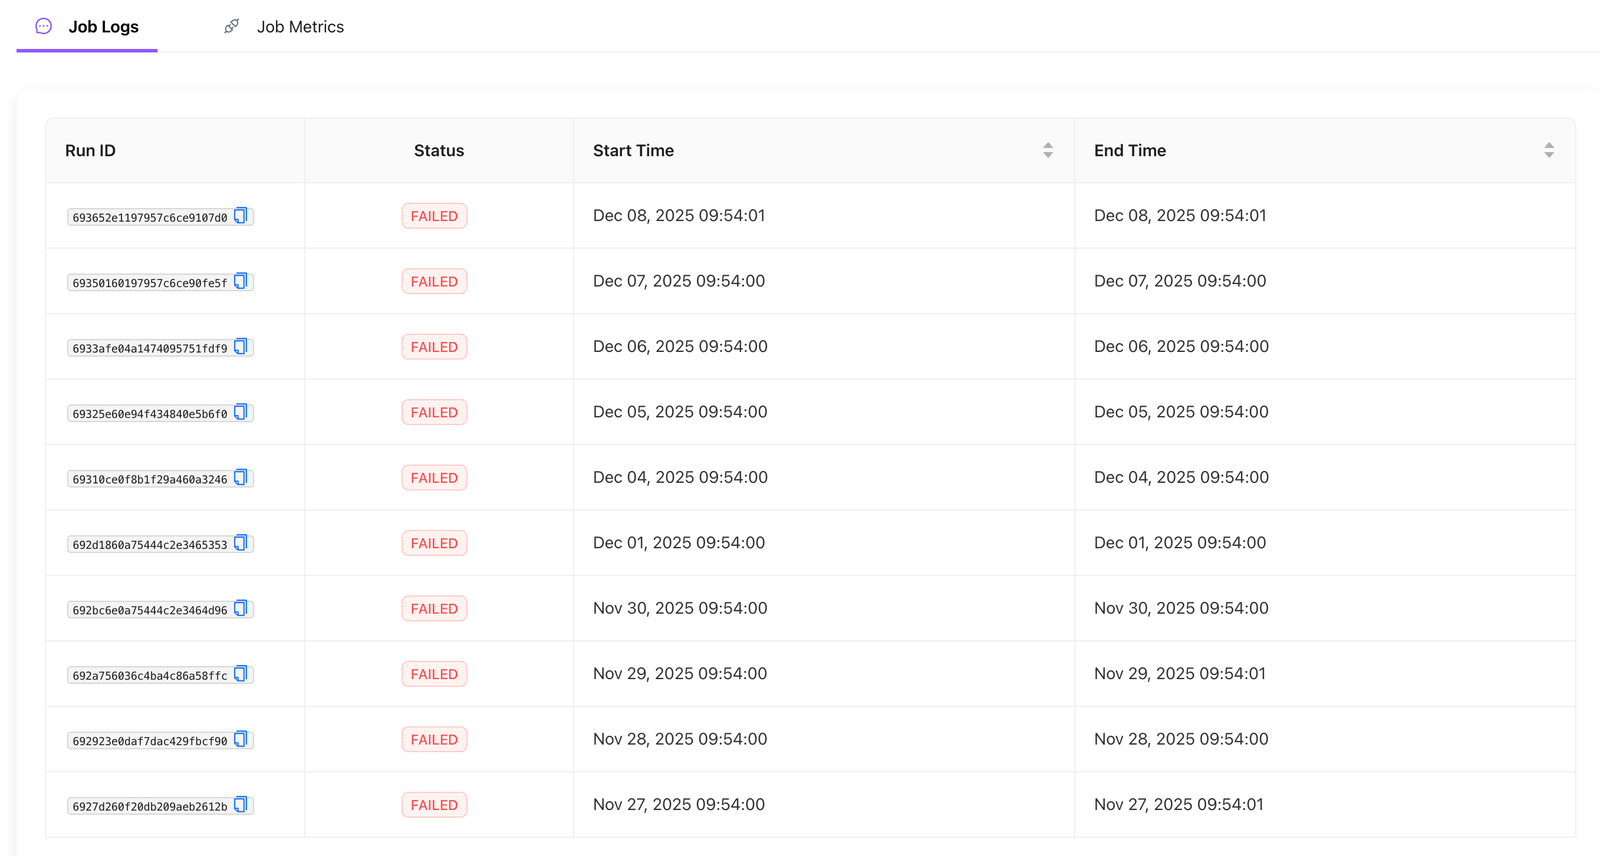The height and width of the screenshot is (856, 1600).
Task: Sort table by Start Time arrows
Action: point(1048,150)
